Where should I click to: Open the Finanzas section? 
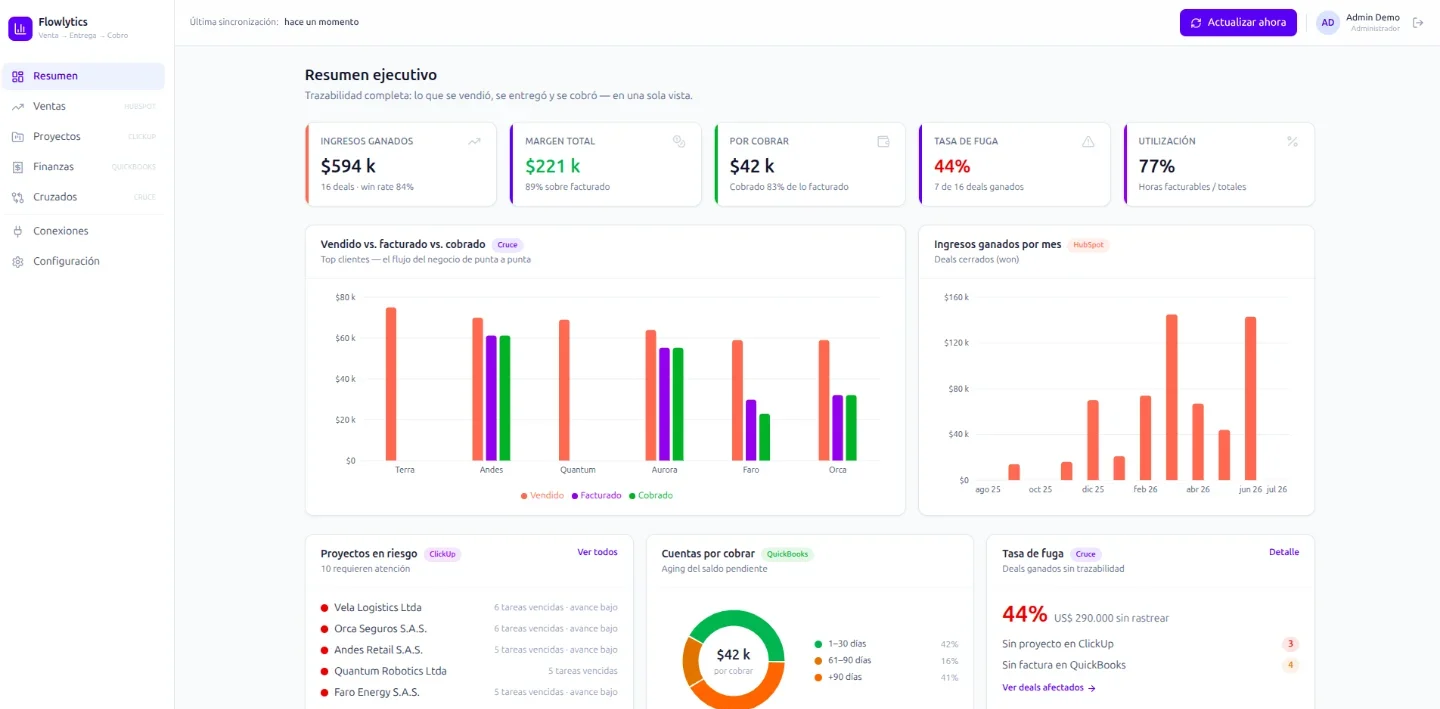pyautogui.click(x=84, y=167)
